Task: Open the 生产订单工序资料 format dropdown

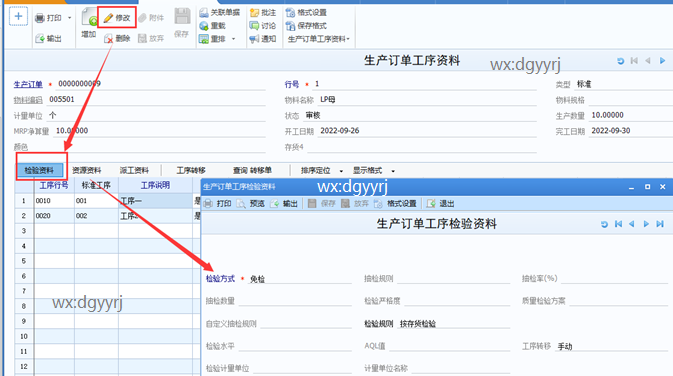Action: [318, 39]
